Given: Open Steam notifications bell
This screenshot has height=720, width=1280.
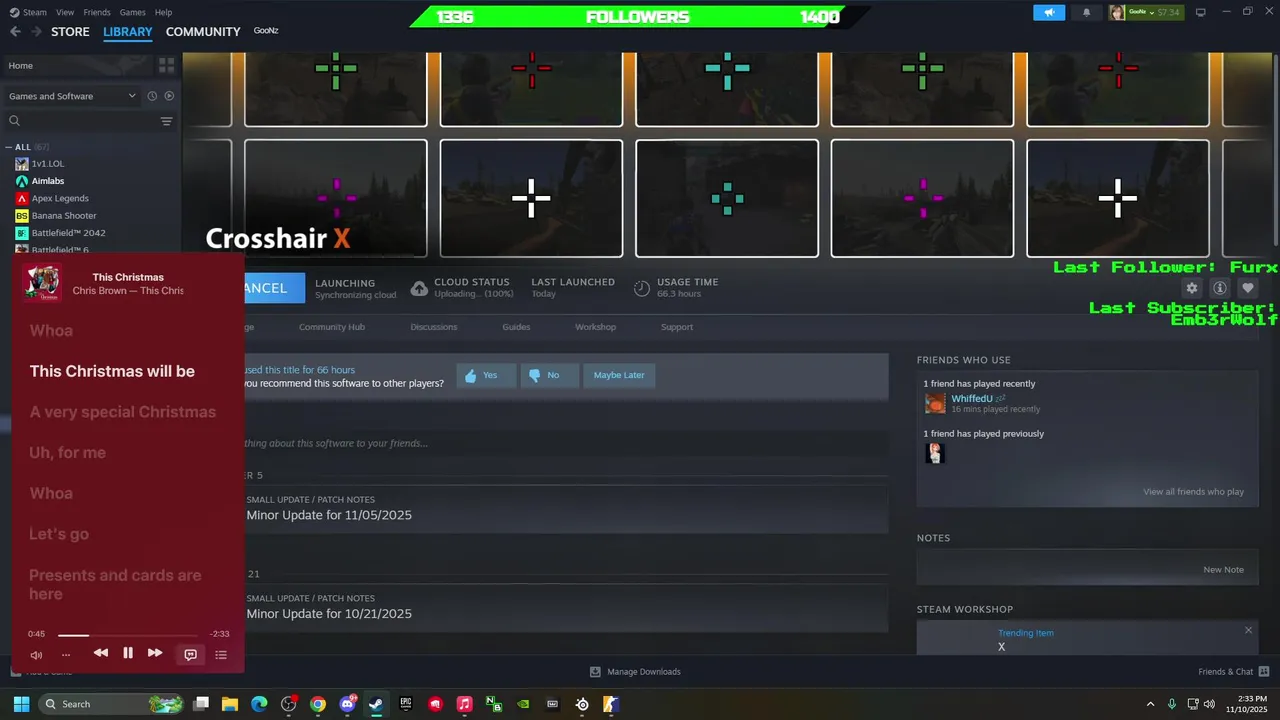Looking at the screenshot, I should [1086, 13].
